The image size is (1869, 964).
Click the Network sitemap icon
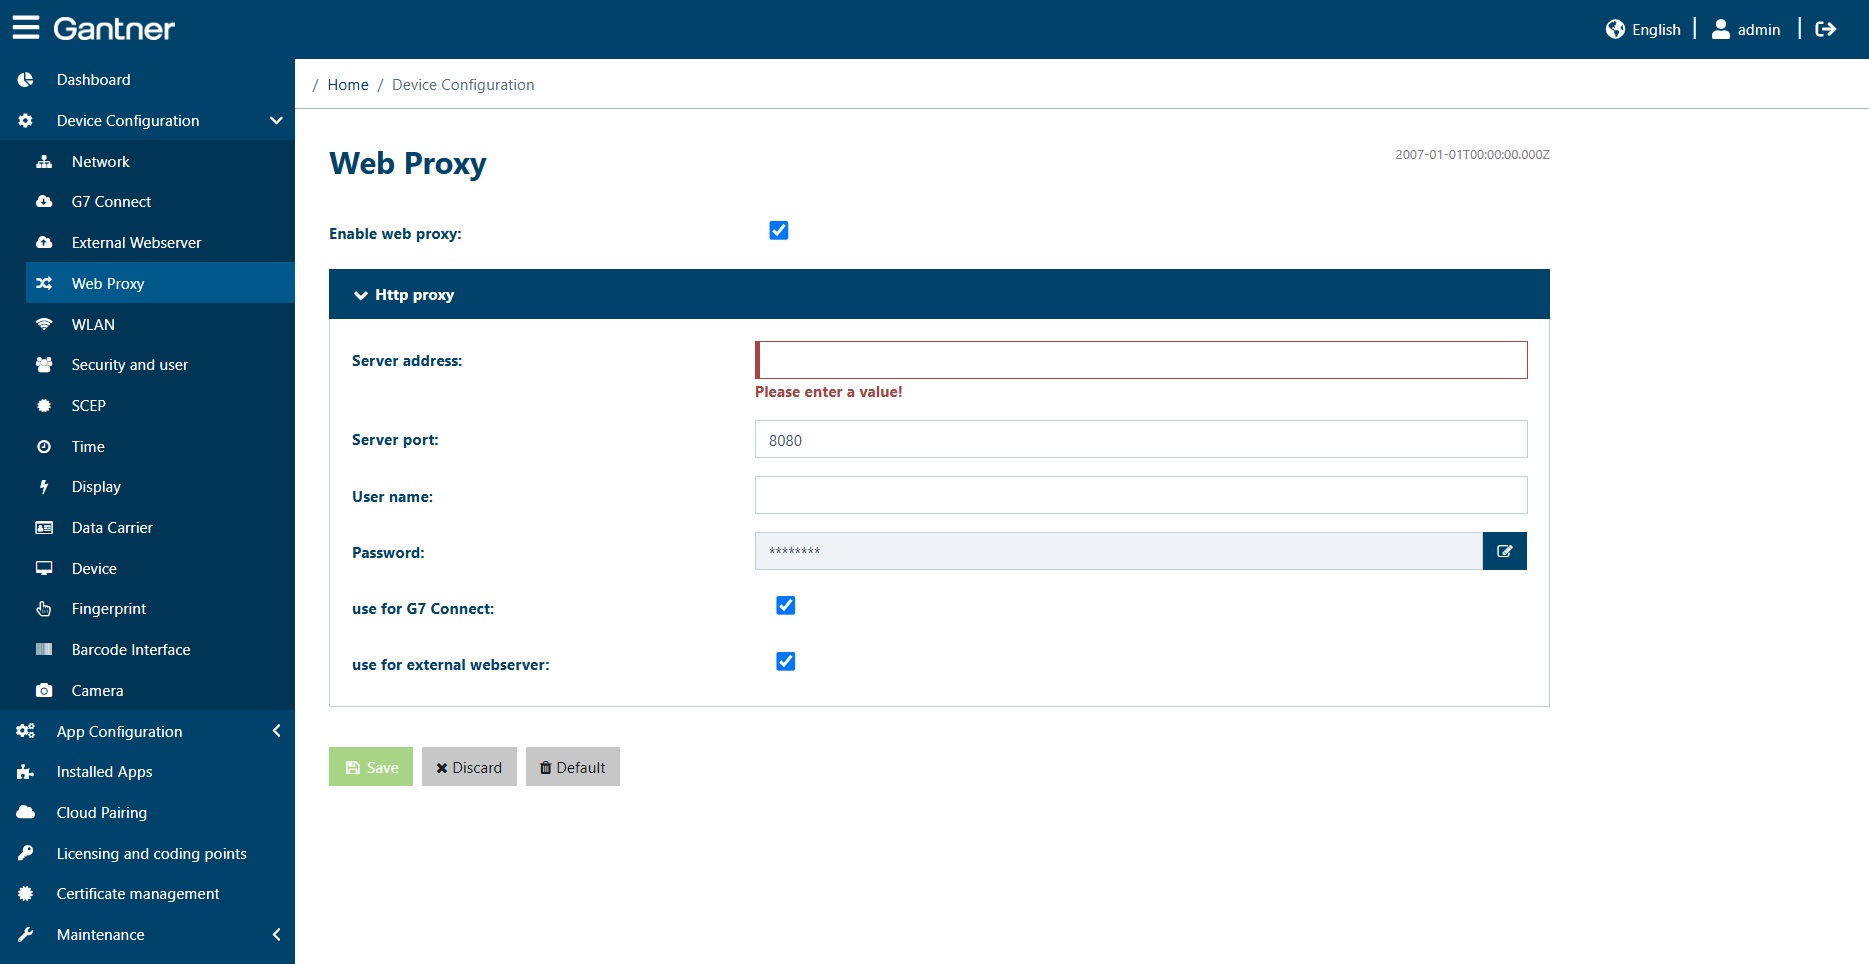(44, 162)
